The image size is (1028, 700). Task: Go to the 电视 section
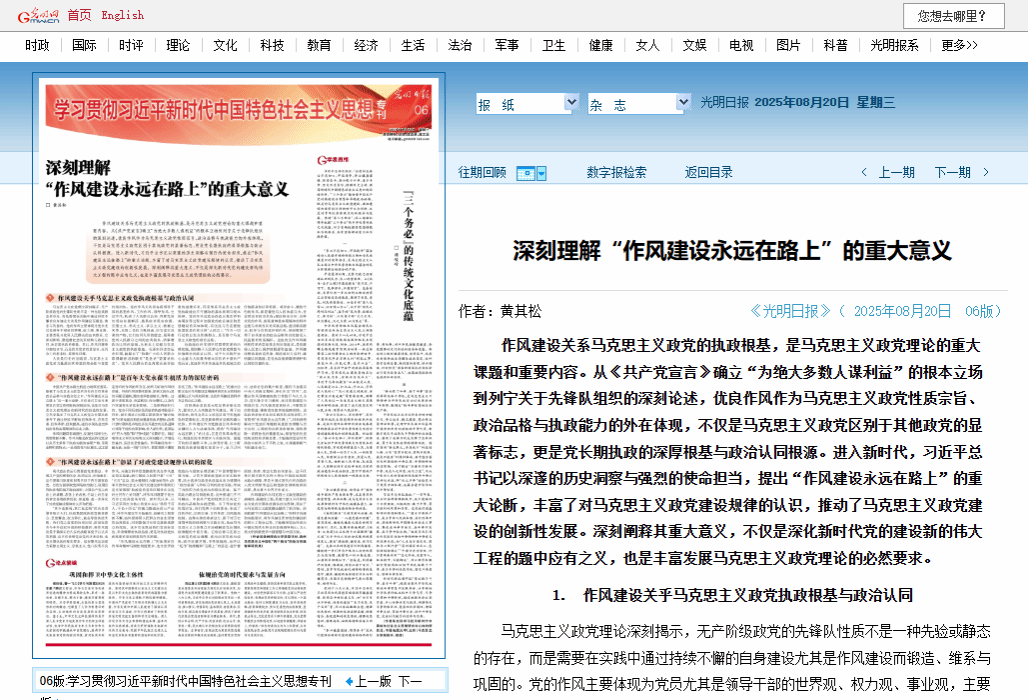click(x=741, y=45)
